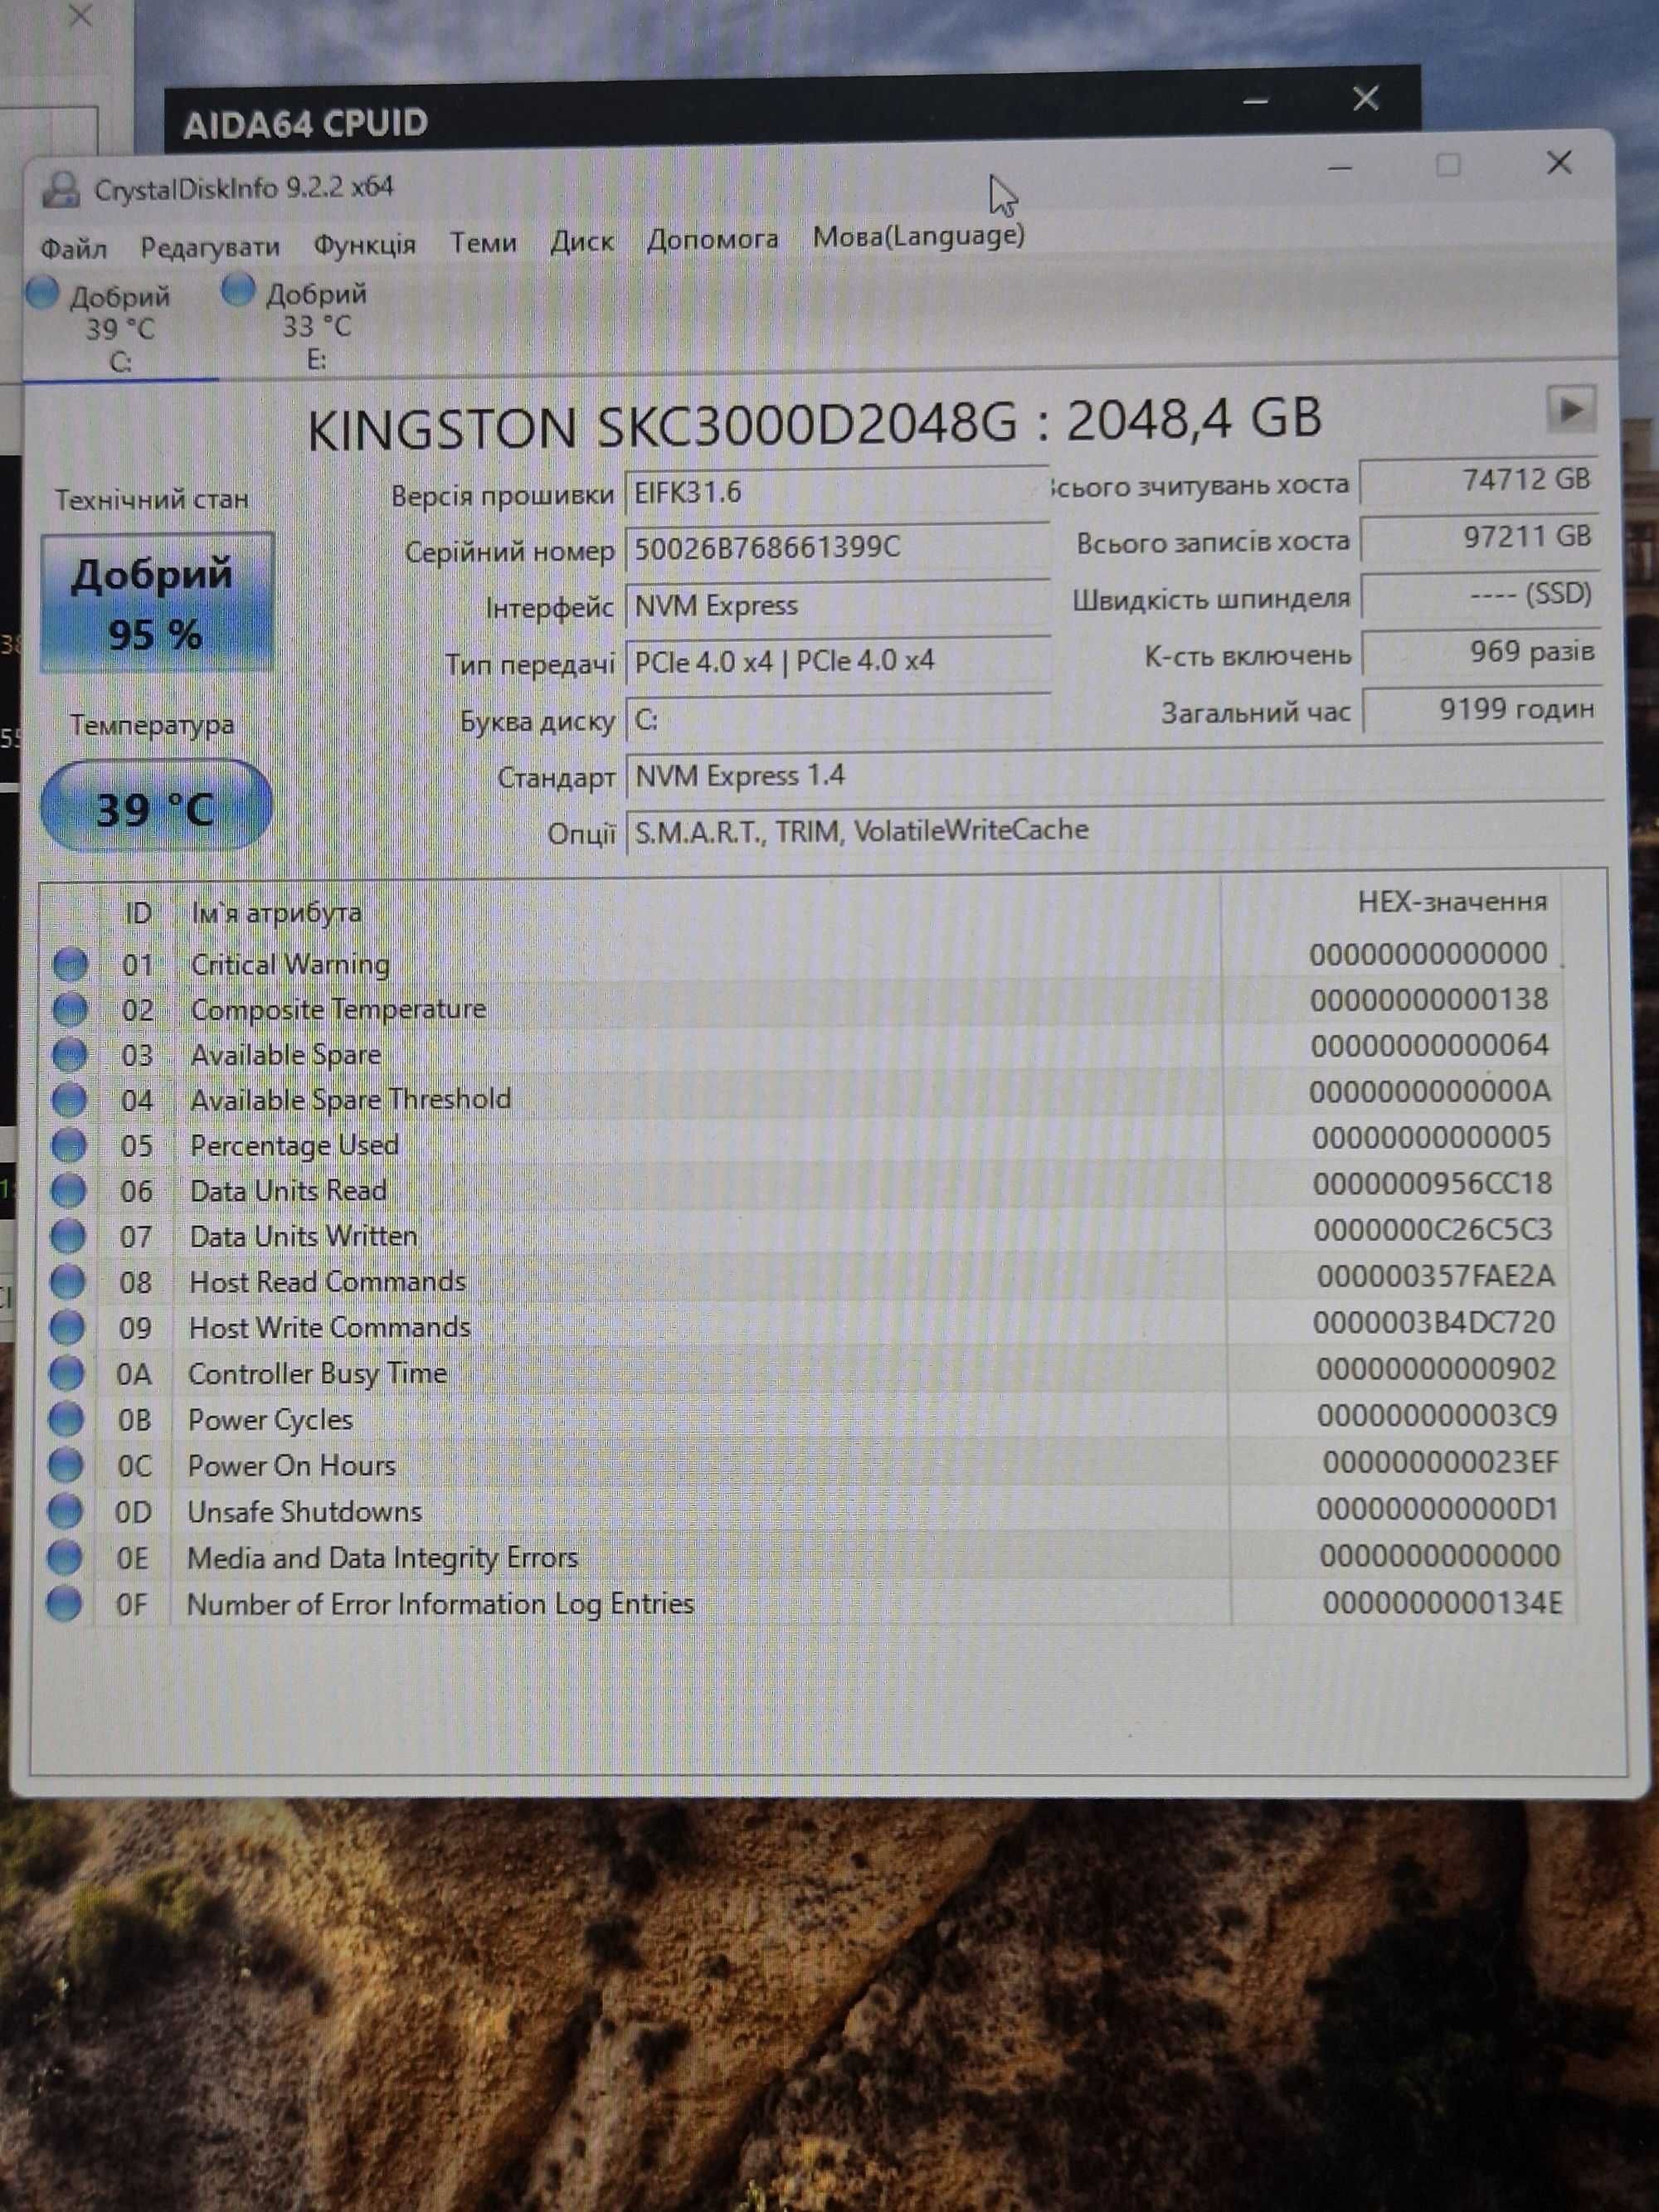Viewport: 1659px width, 2212px height.
Task: Click status circle for Power On Hours
Action: [x=66, y=1465]
